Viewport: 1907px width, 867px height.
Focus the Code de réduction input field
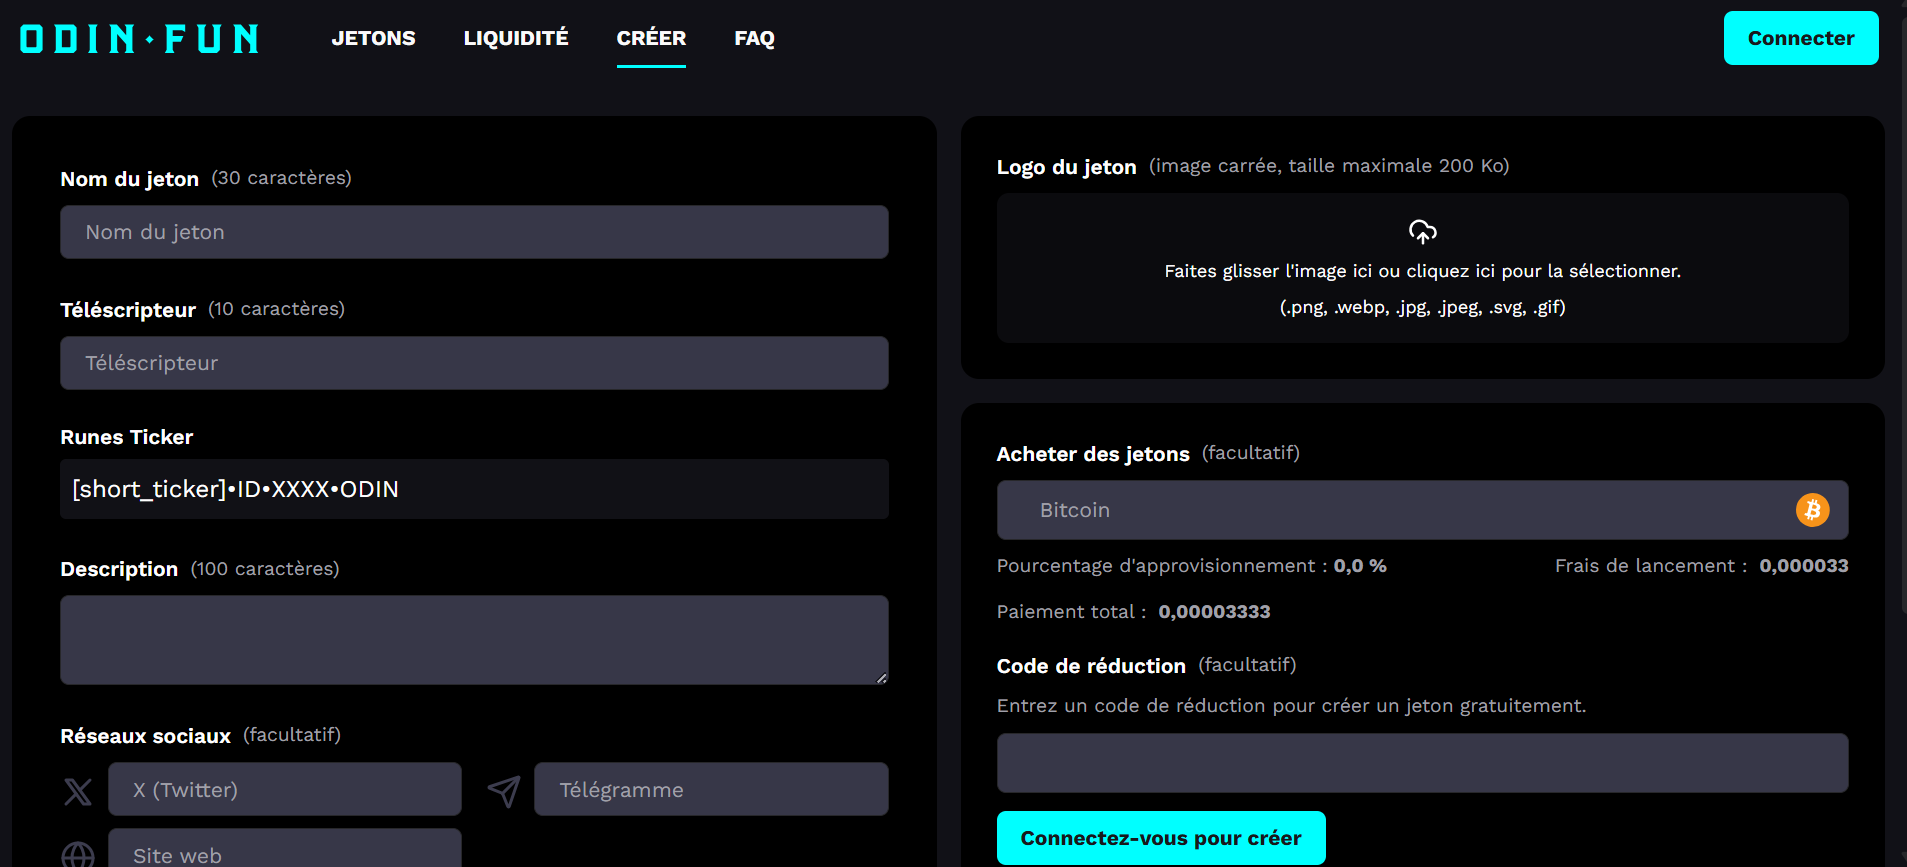click(1423, 763)
